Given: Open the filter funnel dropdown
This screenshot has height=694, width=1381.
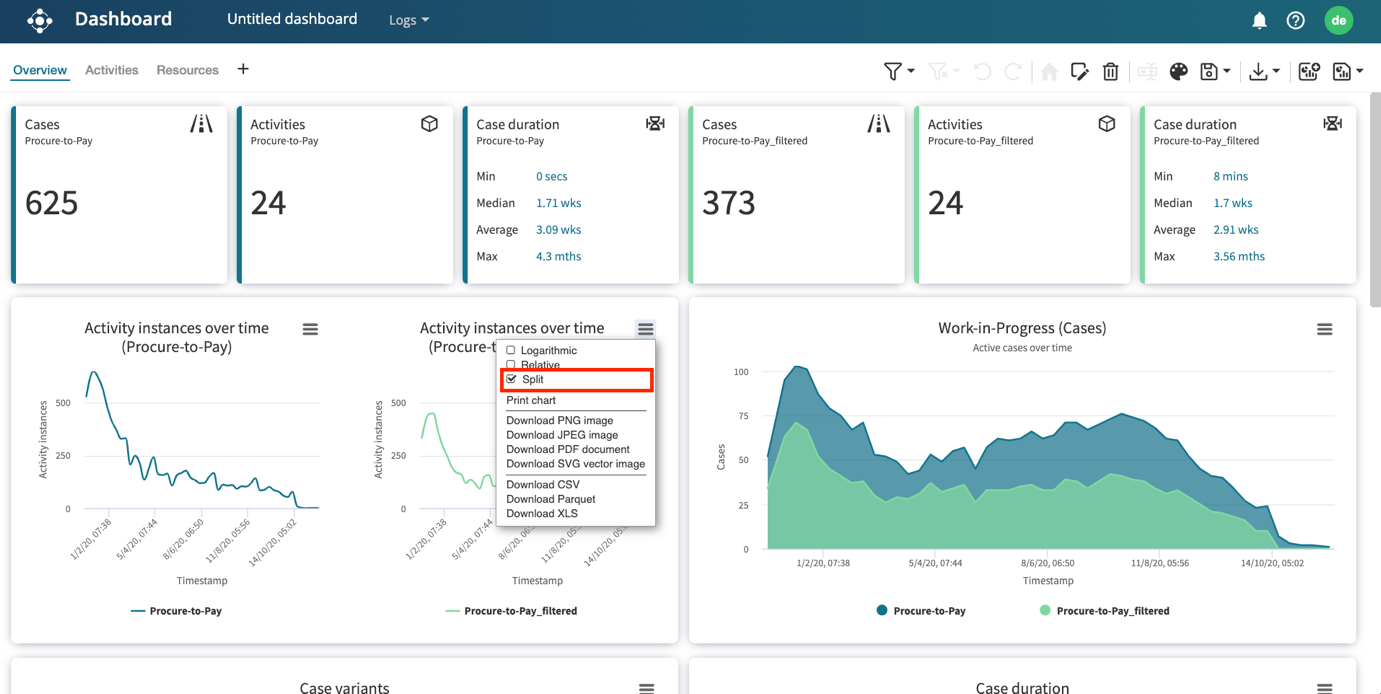Looking at the screenshot, I should [898, 71].
